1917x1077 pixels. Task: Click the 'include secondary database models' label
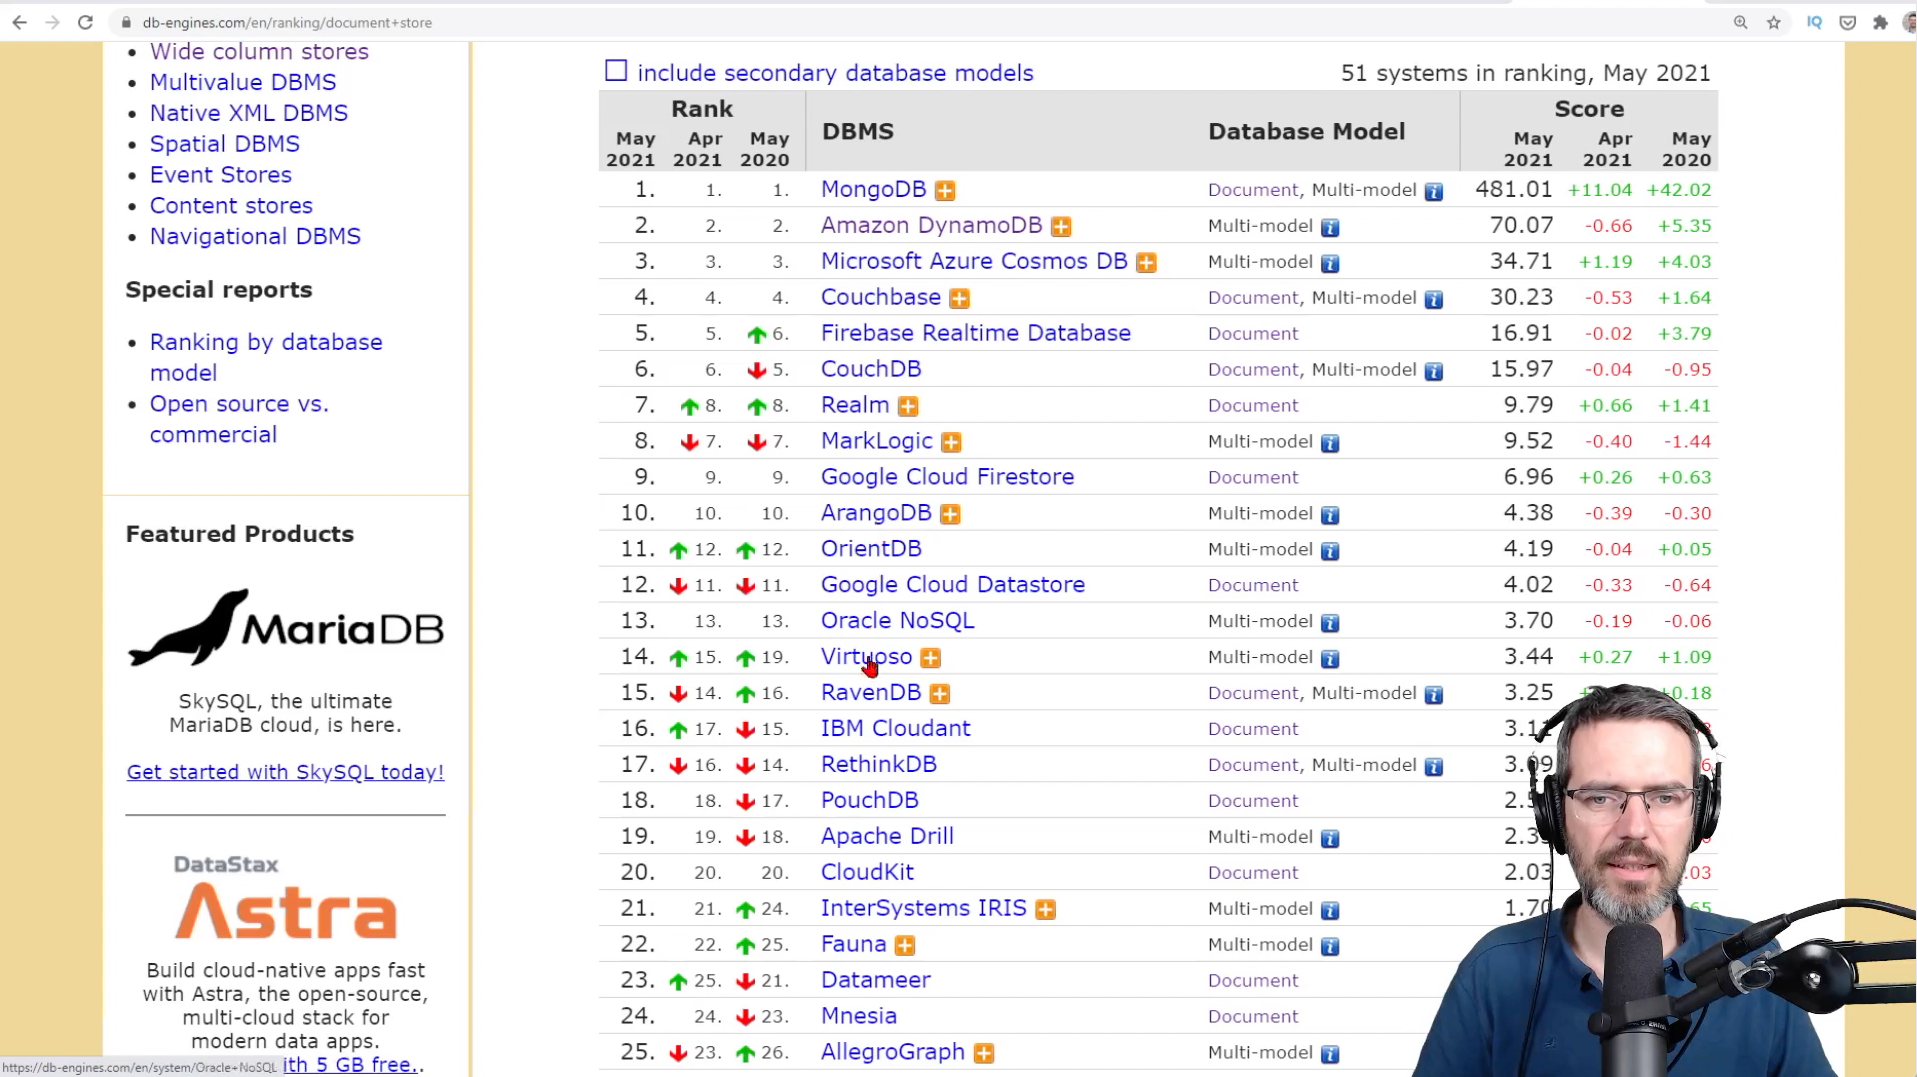835,73
